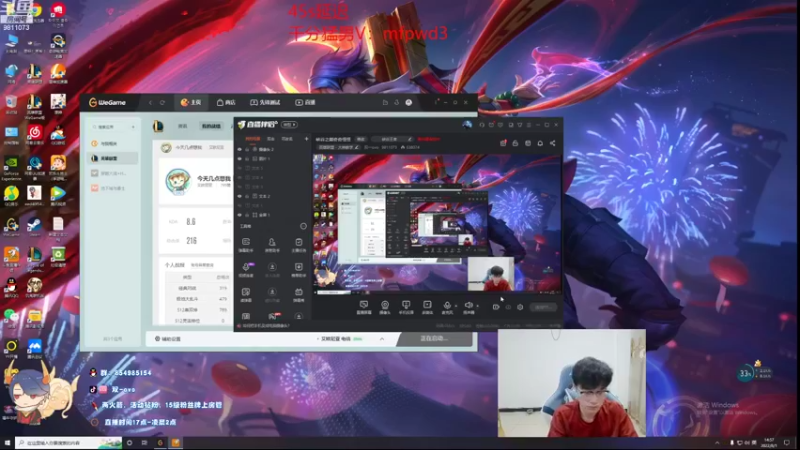This screenshot has height=450, width=800.
Task: Click the 极地大乱斗 row in stats table
Action: pyautogui.click(x=197, y=299)
